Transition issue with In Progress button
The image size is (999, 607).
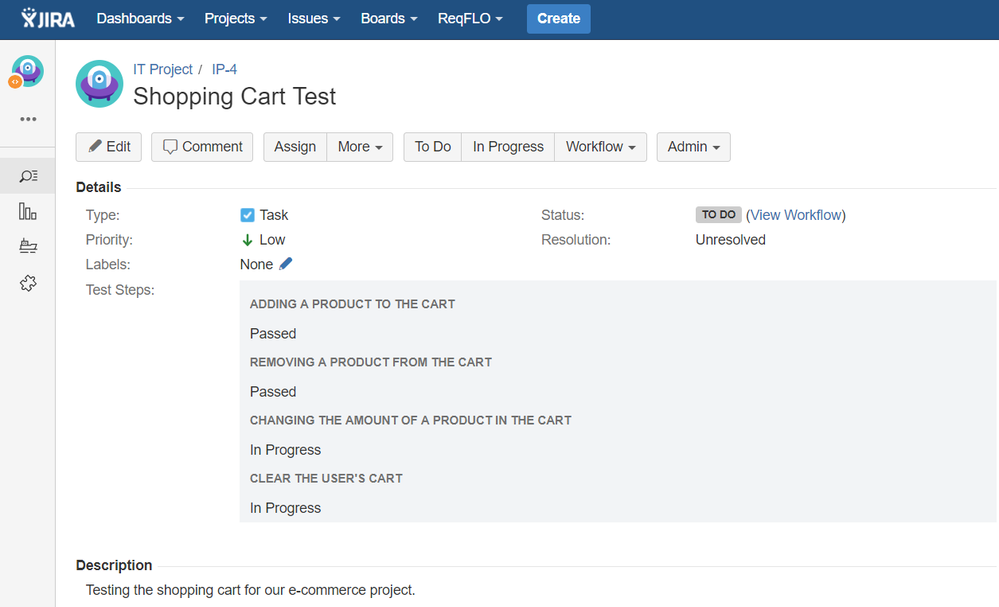508,147
